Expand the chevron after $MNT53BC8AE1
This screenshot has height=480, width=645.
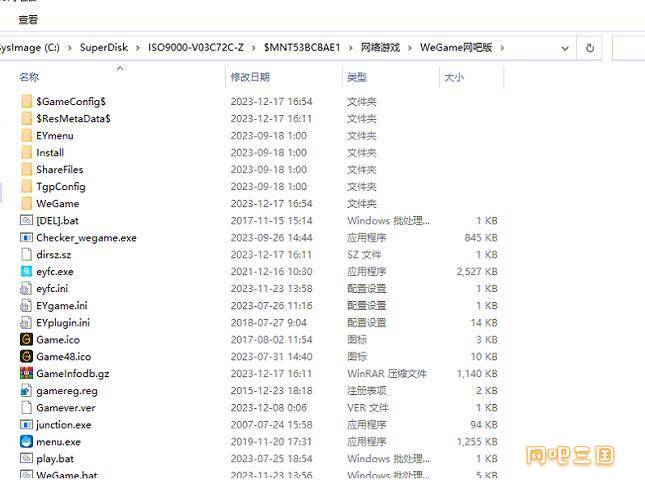click(350, 48)
